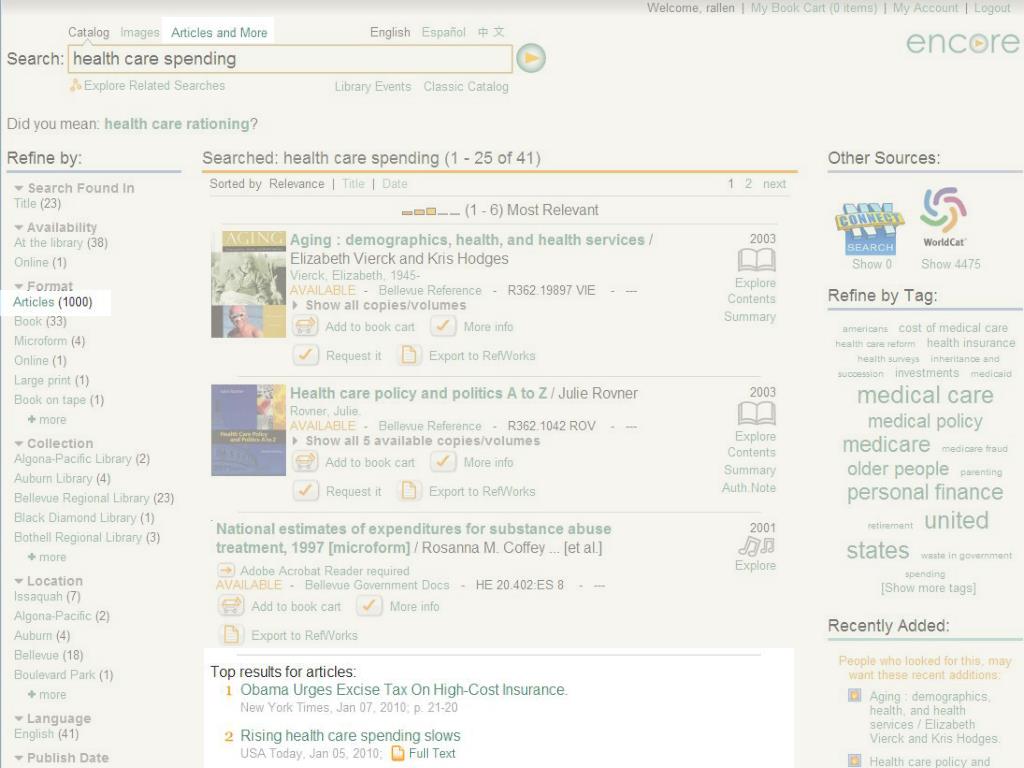Collapse the Availability facet
The width and height of the screenshot is (1024, 768).
18,227
